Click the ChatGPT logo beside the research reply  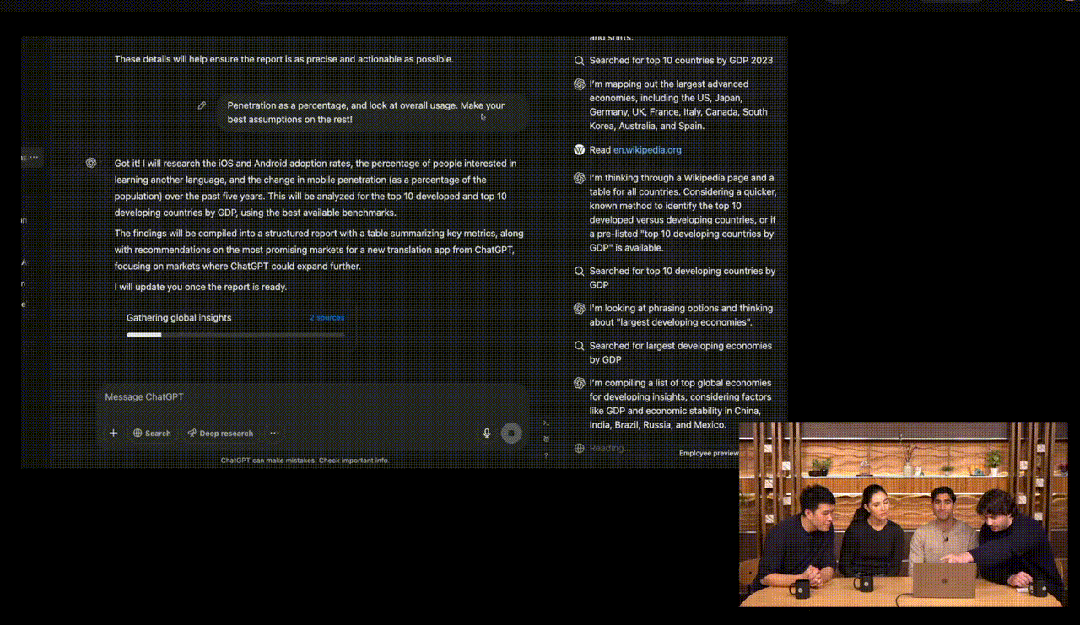click(91, 163)
